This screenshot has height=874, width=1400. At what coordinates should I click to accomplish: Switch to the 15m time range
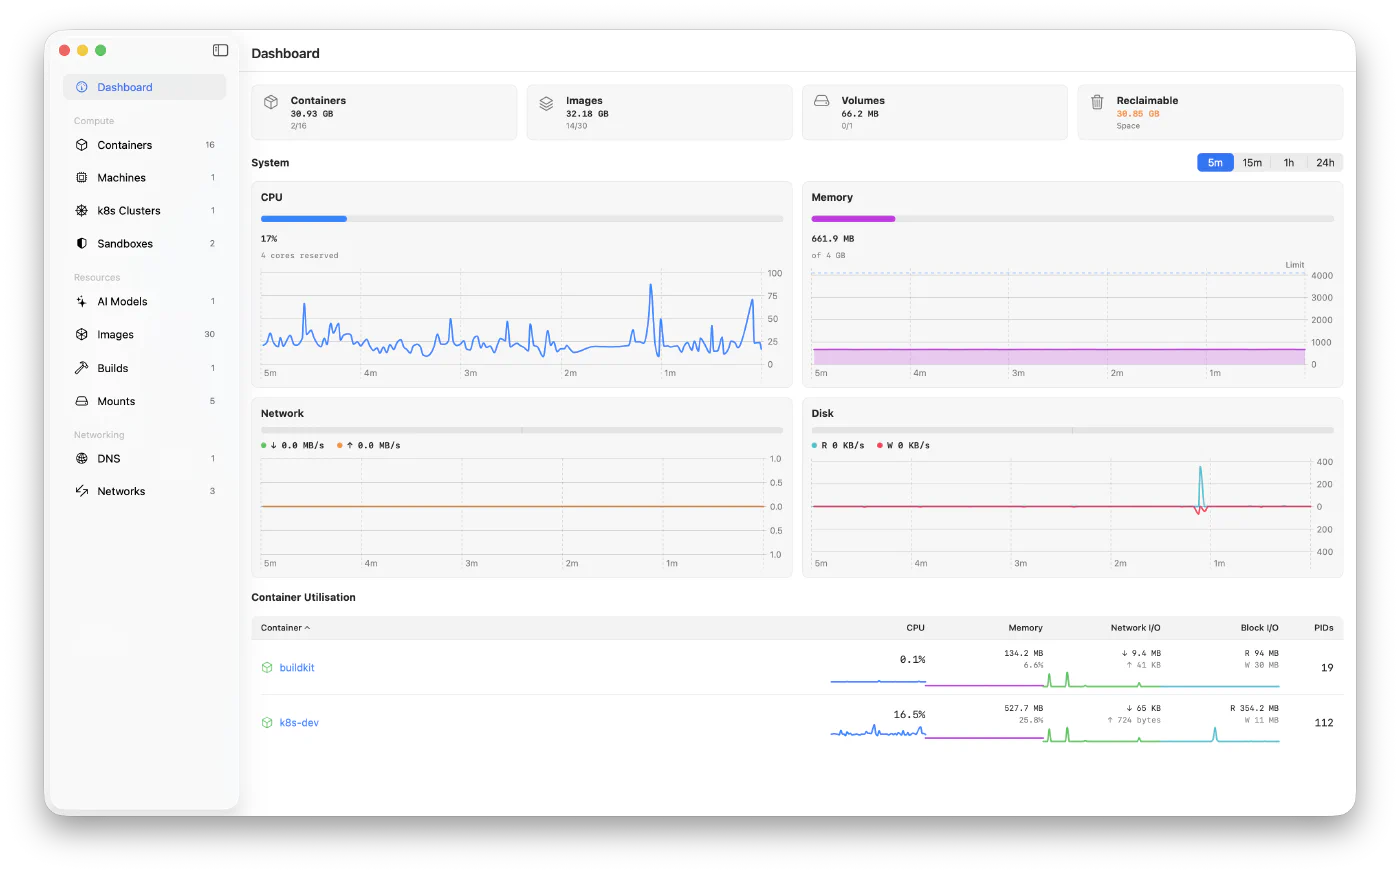coord(1252,163)
